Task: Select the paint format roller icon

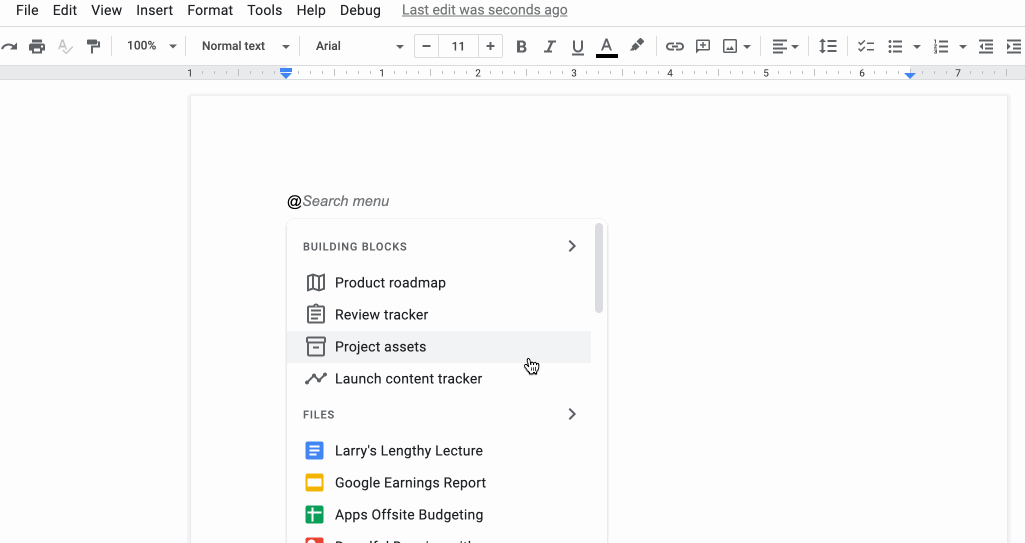Action: [x=93, y=46]
